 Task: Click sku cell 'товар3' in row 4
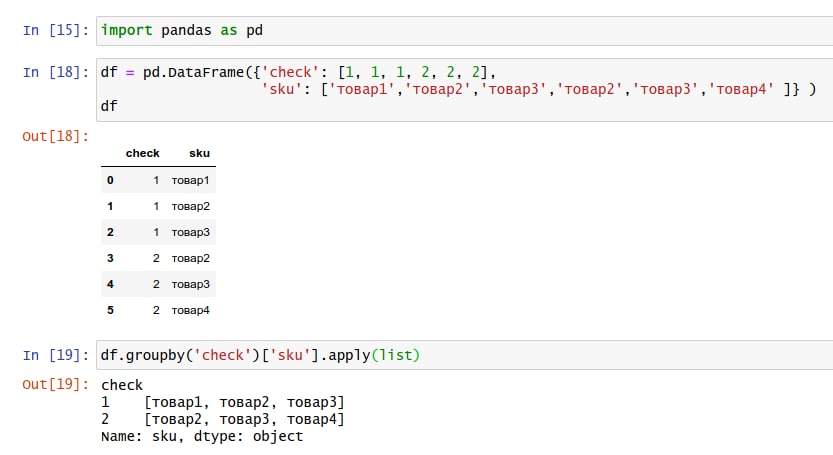190,284
